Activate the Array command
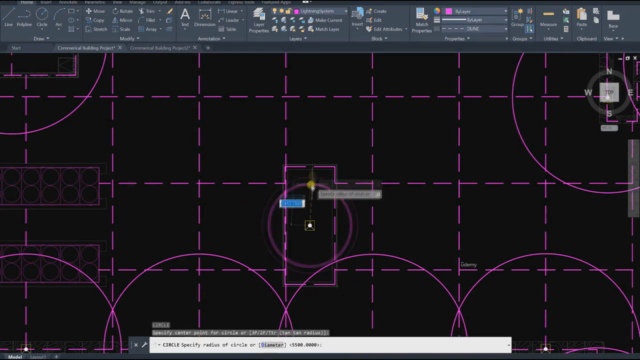 (147, 29)
